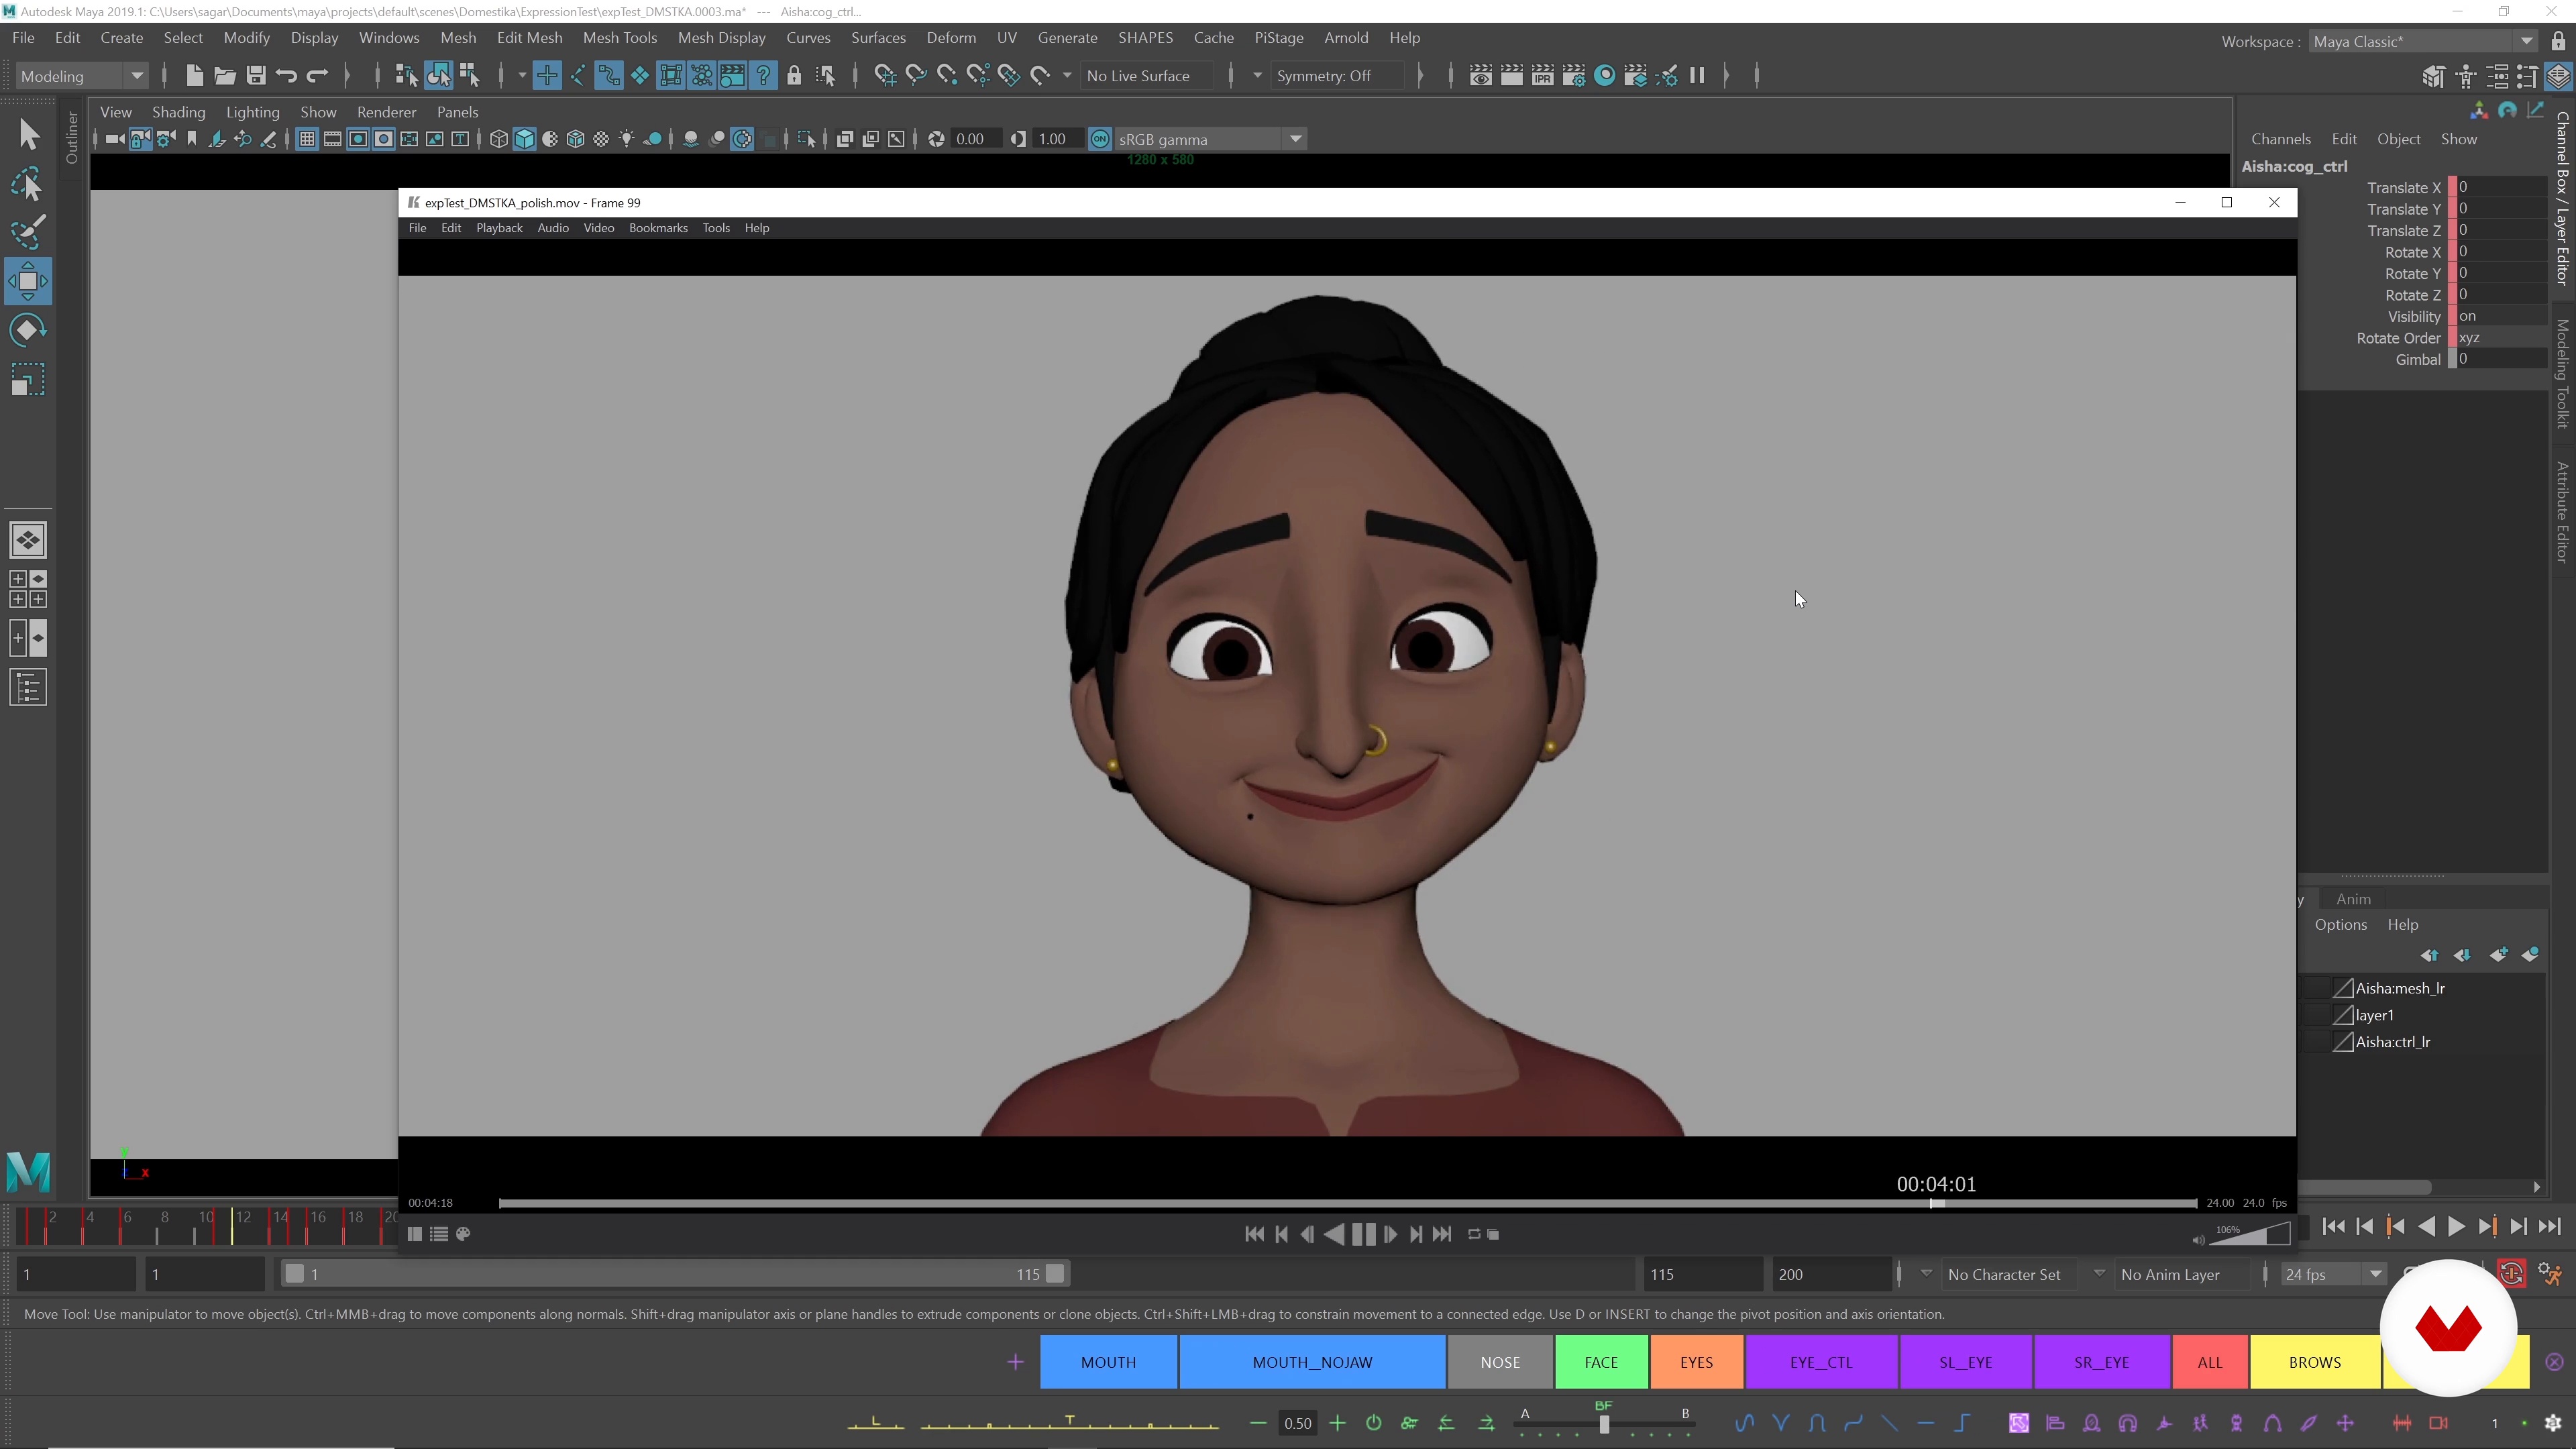Image resolution: width=2576 pixels, height=1449 pixels.
Task: Select the Move tool in the Tool Box
Action: tap(28, 281)
